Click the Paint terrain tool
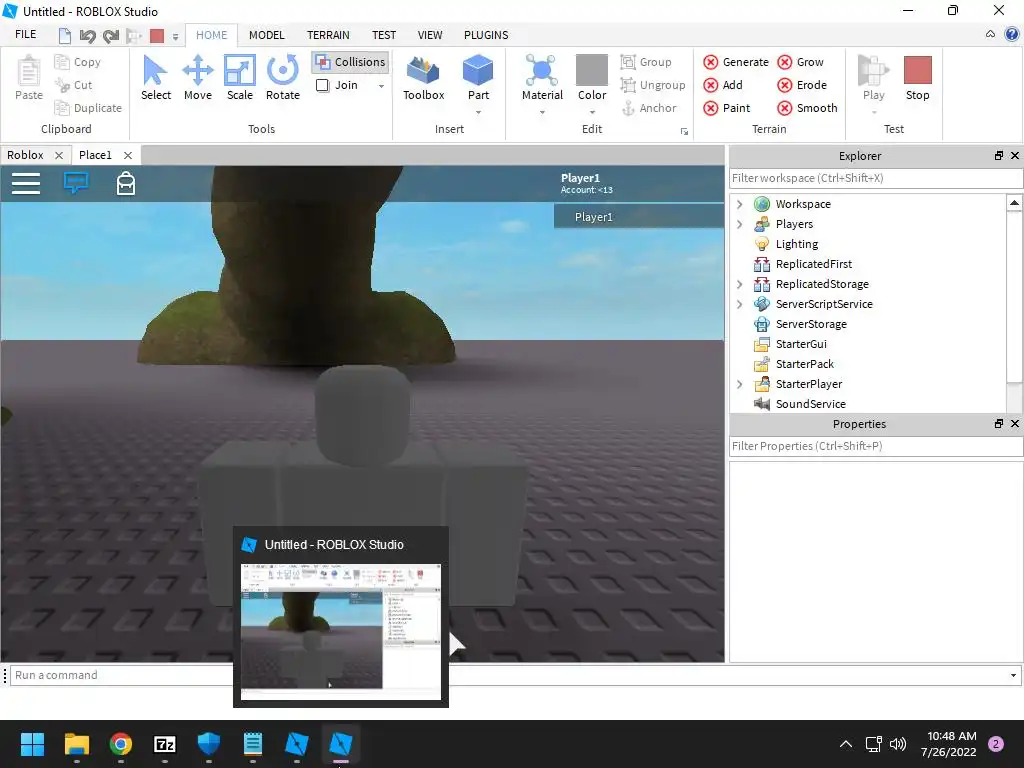Image resolution: width=1024 pixels, height=768 pixels. point(727,108)
